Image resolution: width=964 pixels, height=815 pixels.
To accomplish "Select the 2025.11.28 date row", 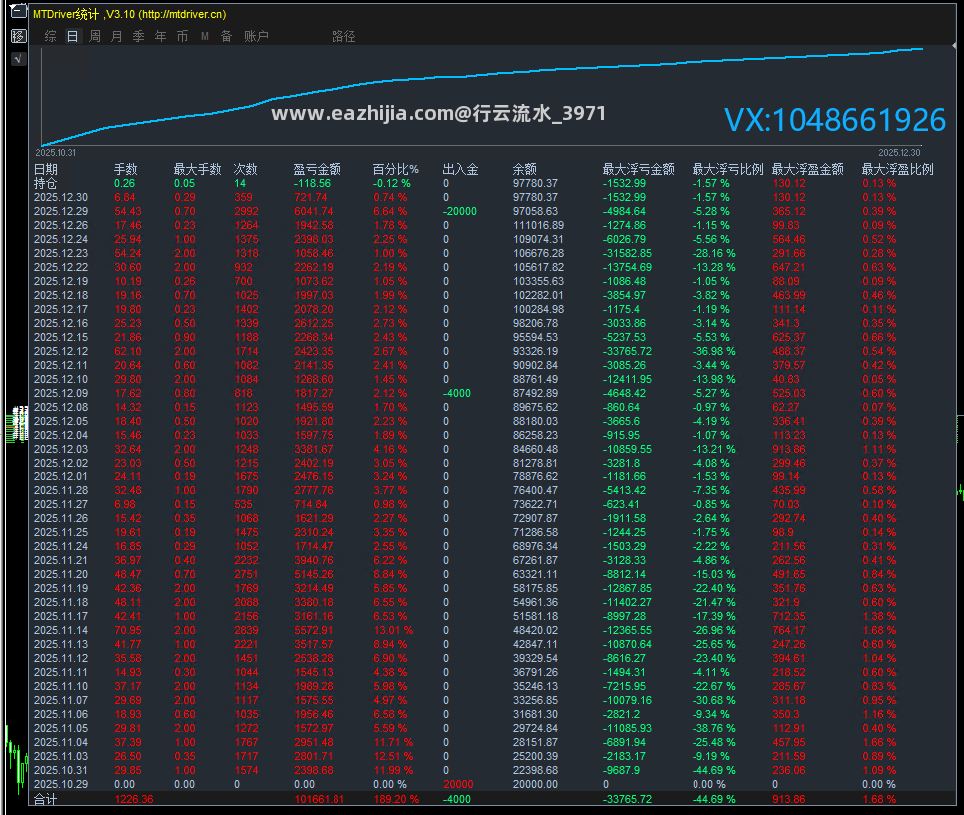I will (61, 490).
